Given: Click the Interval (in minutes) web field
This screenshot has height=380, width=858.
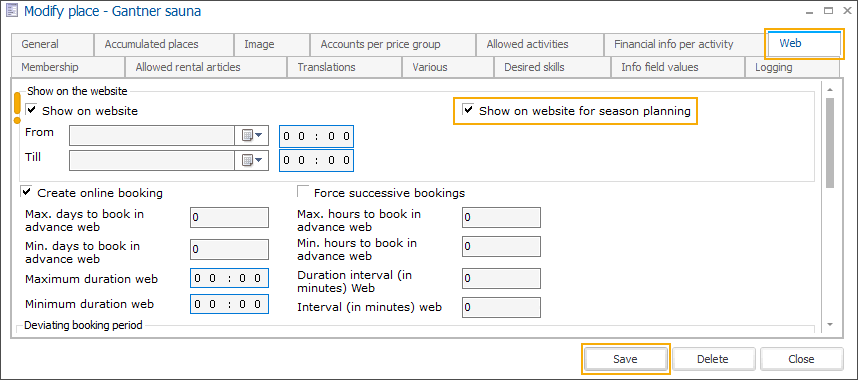Looking at the screenshot, I should (501, 307).
